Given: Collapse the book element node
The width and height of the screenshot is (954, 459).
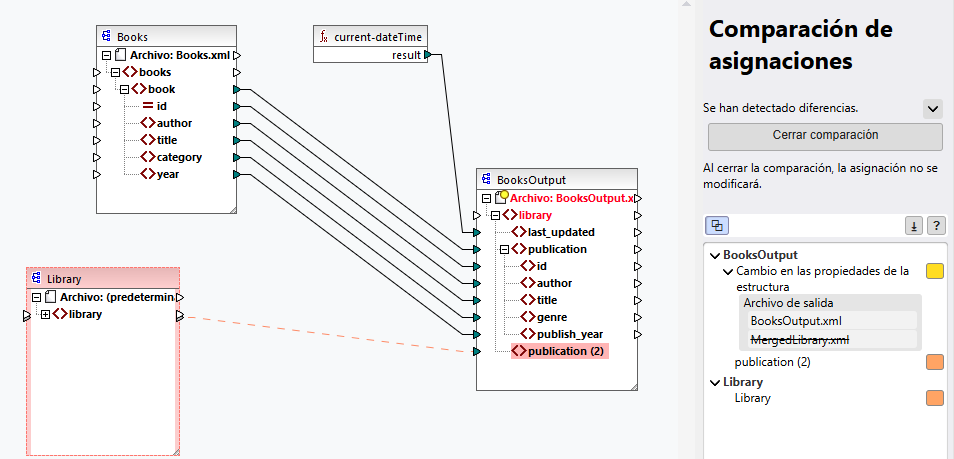Looking at the screenshot, I should click(124, 89).
